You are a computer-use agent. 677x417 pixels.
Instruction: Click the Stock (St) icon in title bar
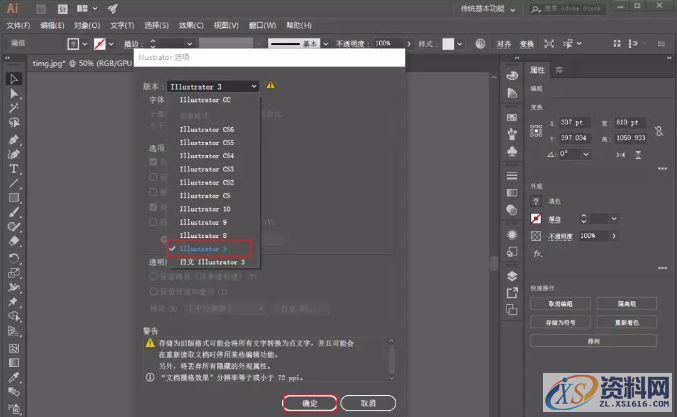[x=63, y=9]
